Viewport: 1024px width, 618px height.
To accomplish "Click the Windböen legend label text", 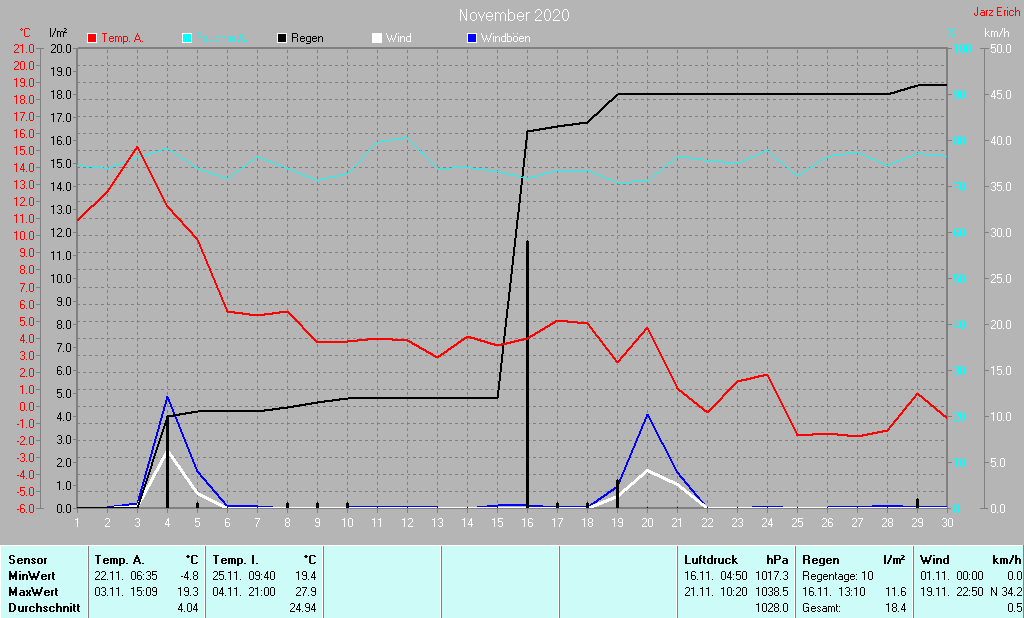I will [x=506, y=38].
